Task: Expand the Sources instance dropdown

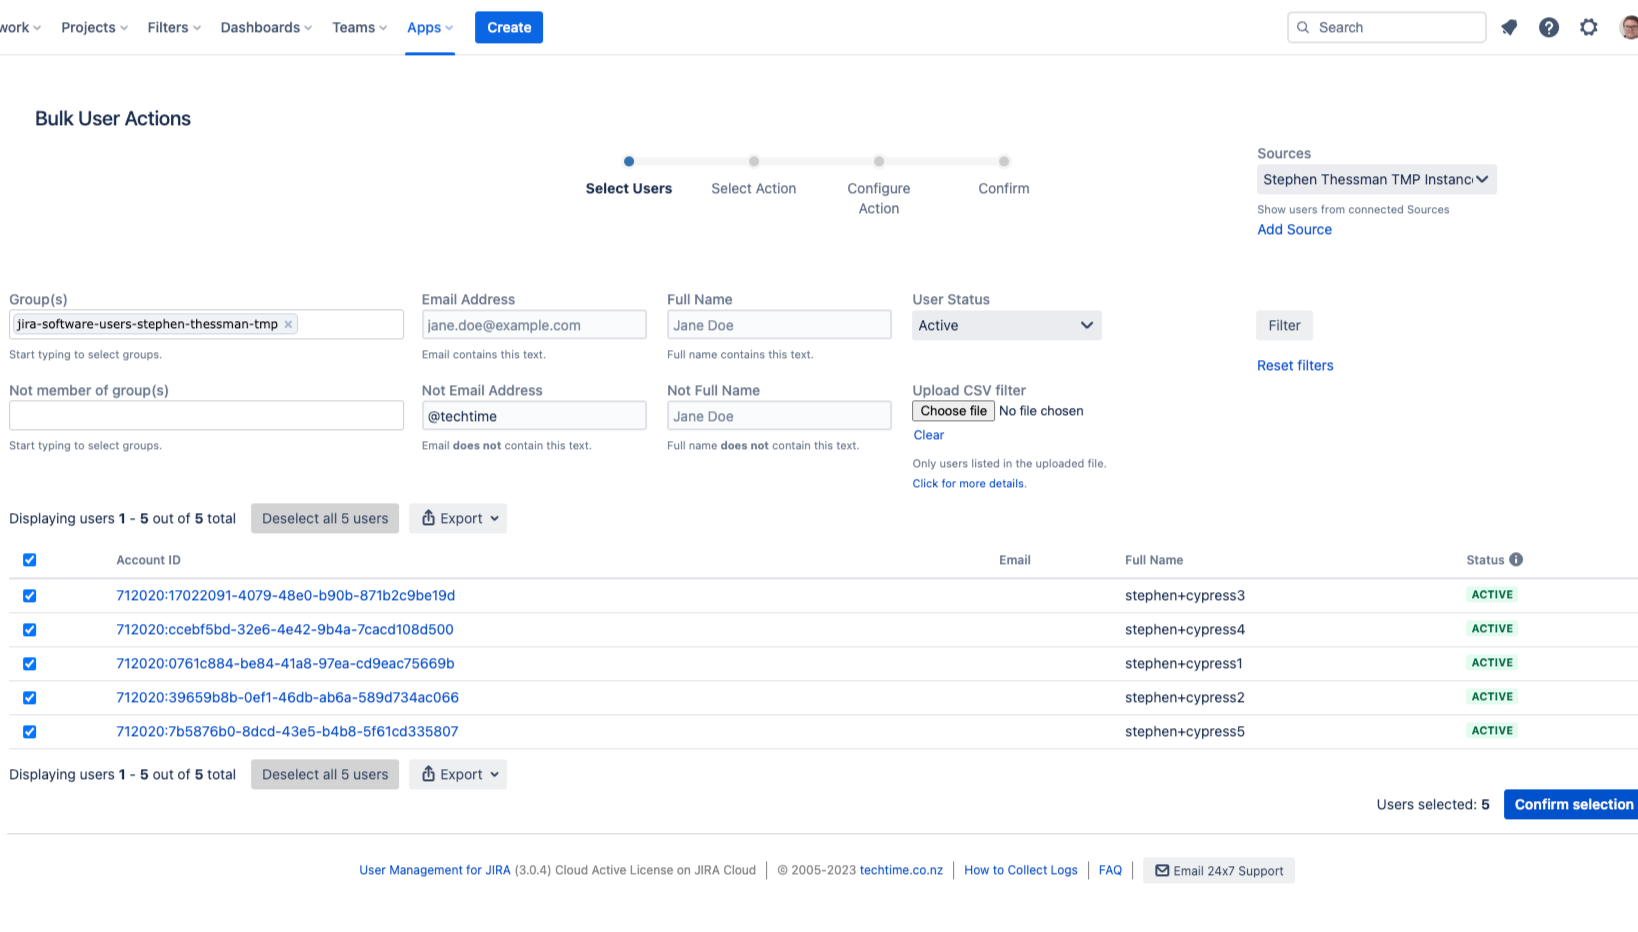Action: point(1376,180)
